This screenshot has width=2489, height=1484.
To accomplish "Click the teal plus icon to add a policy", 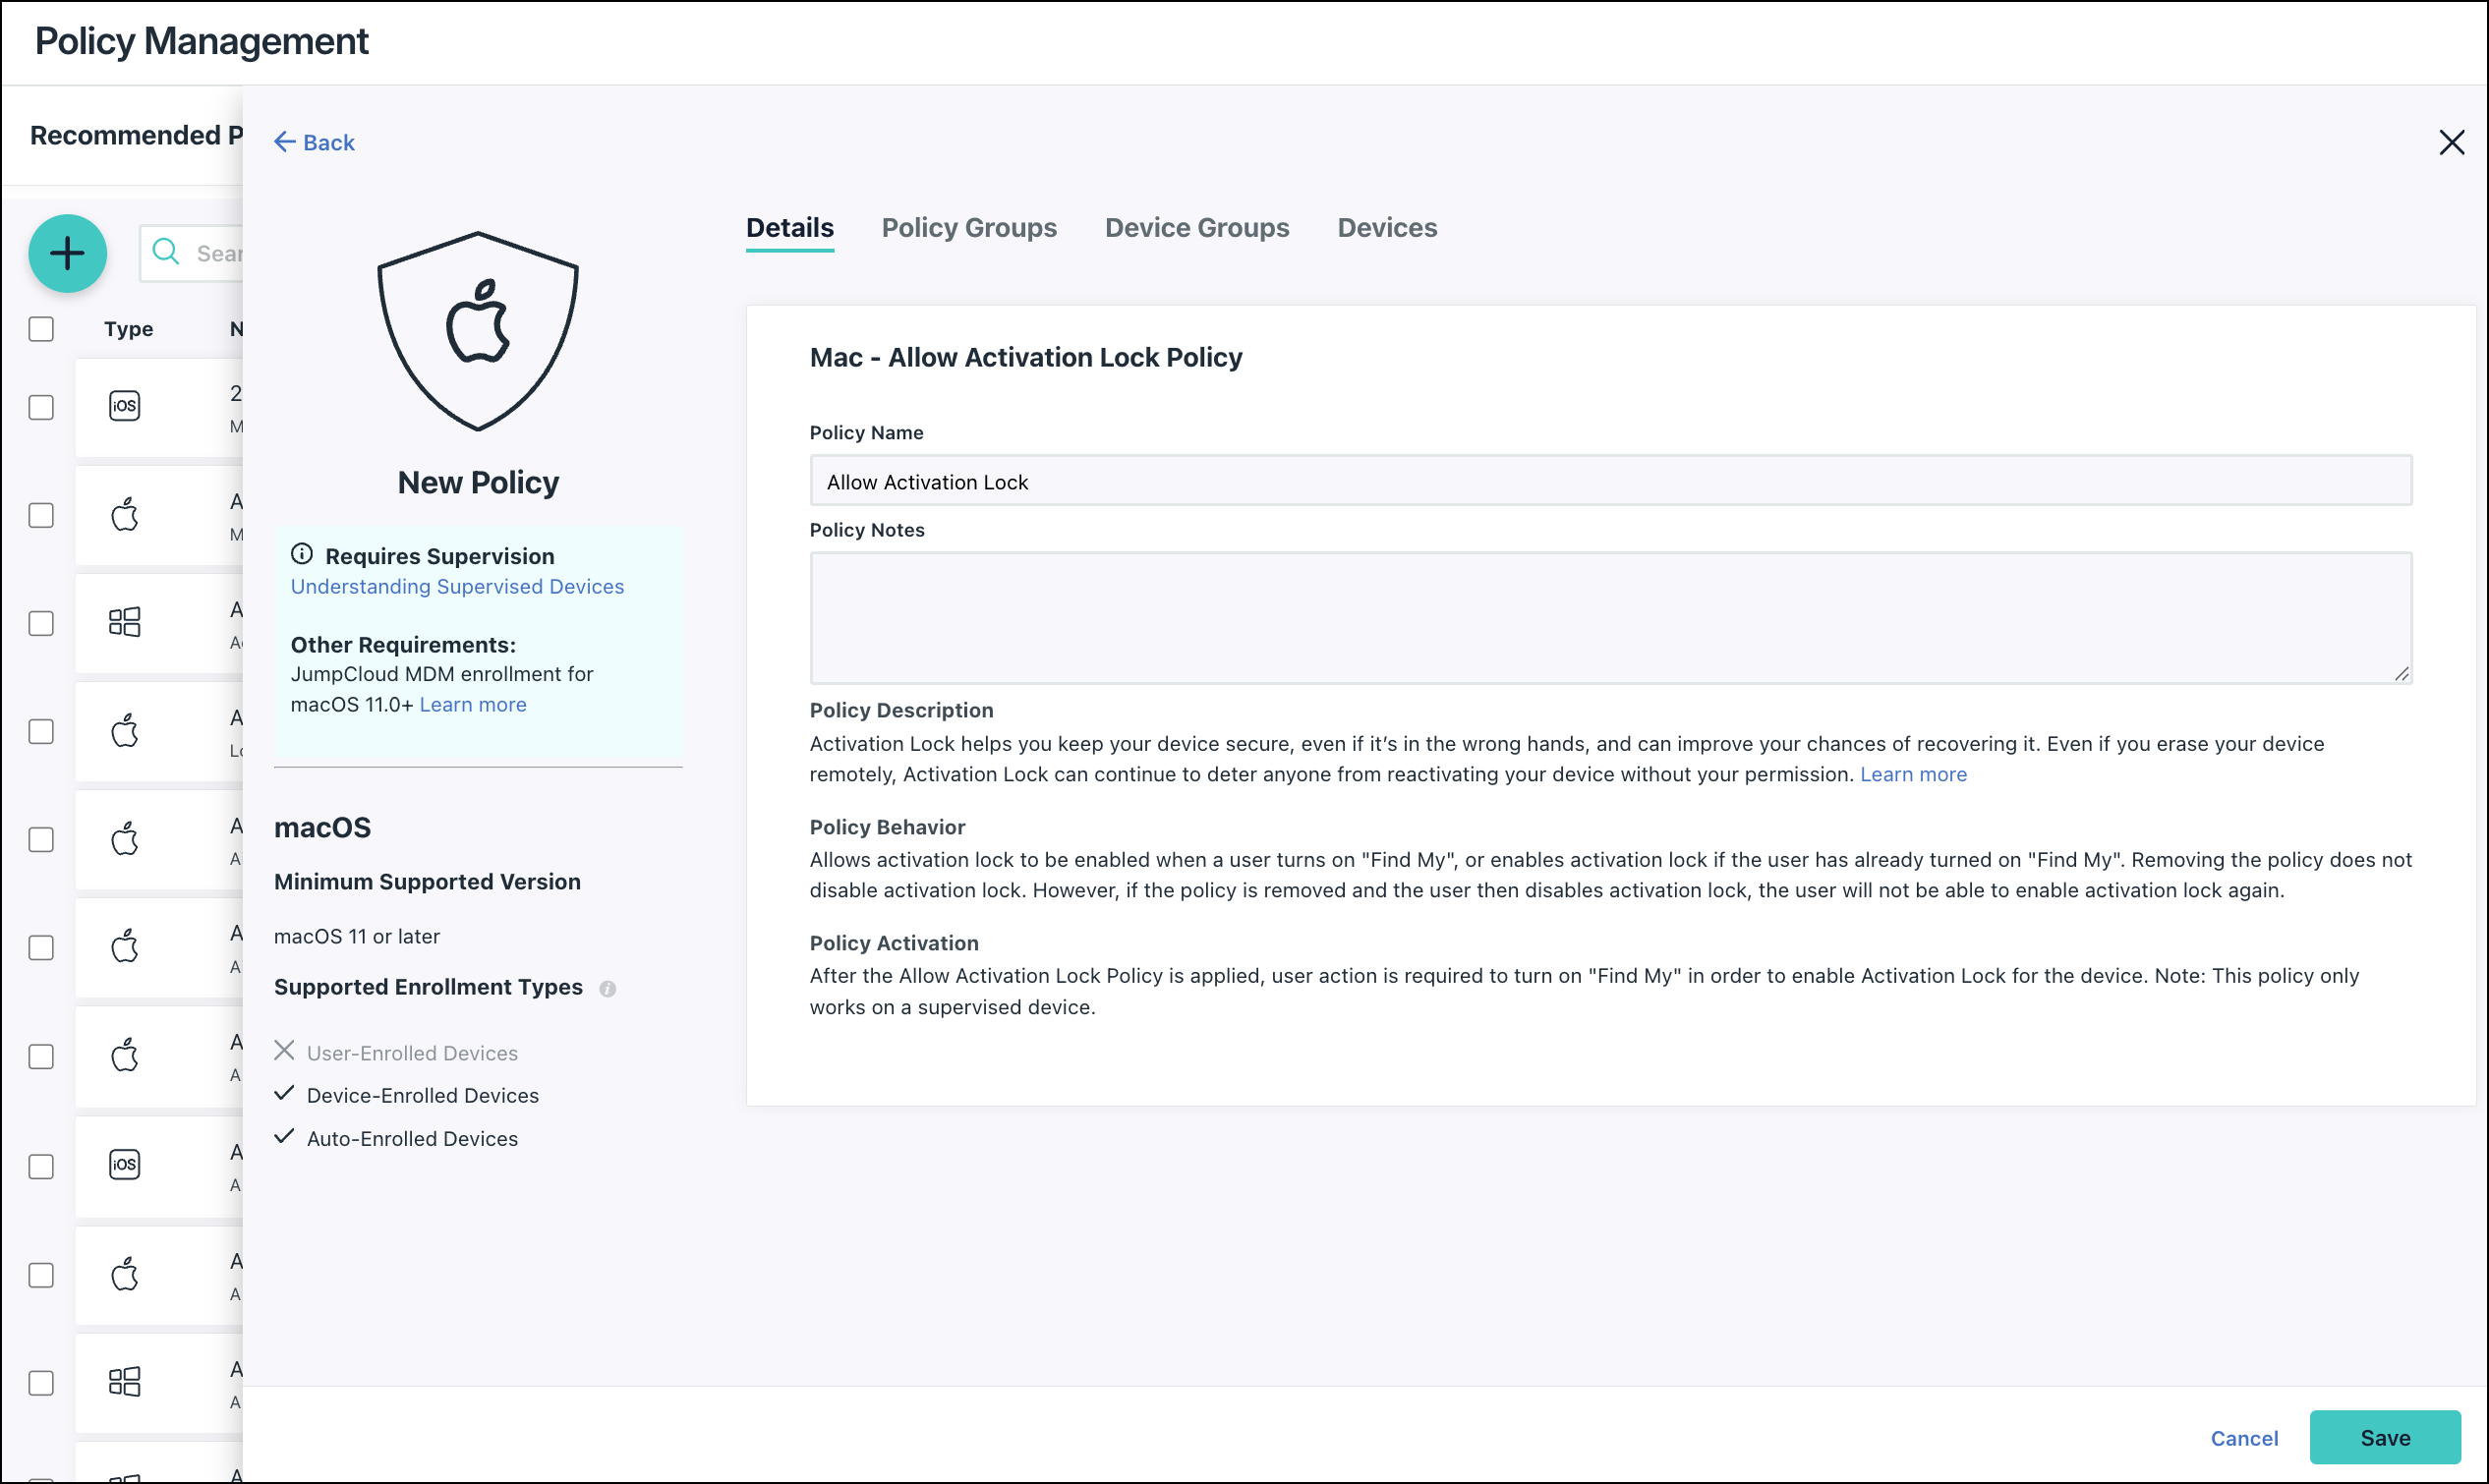I will (66, 253).
